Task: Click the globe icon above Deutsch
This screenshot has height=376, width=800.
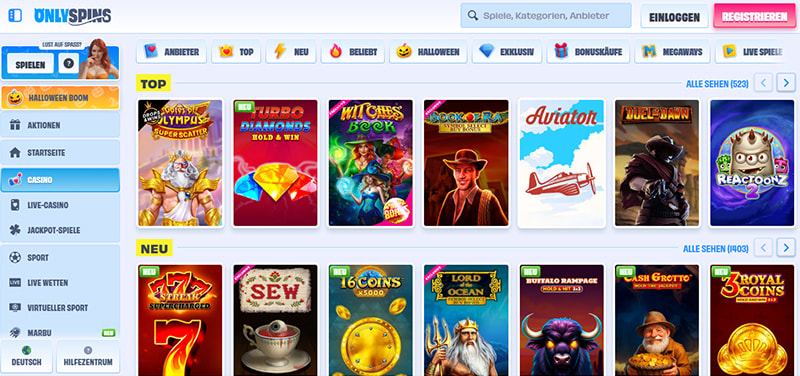Action: [x=27, y=350]
